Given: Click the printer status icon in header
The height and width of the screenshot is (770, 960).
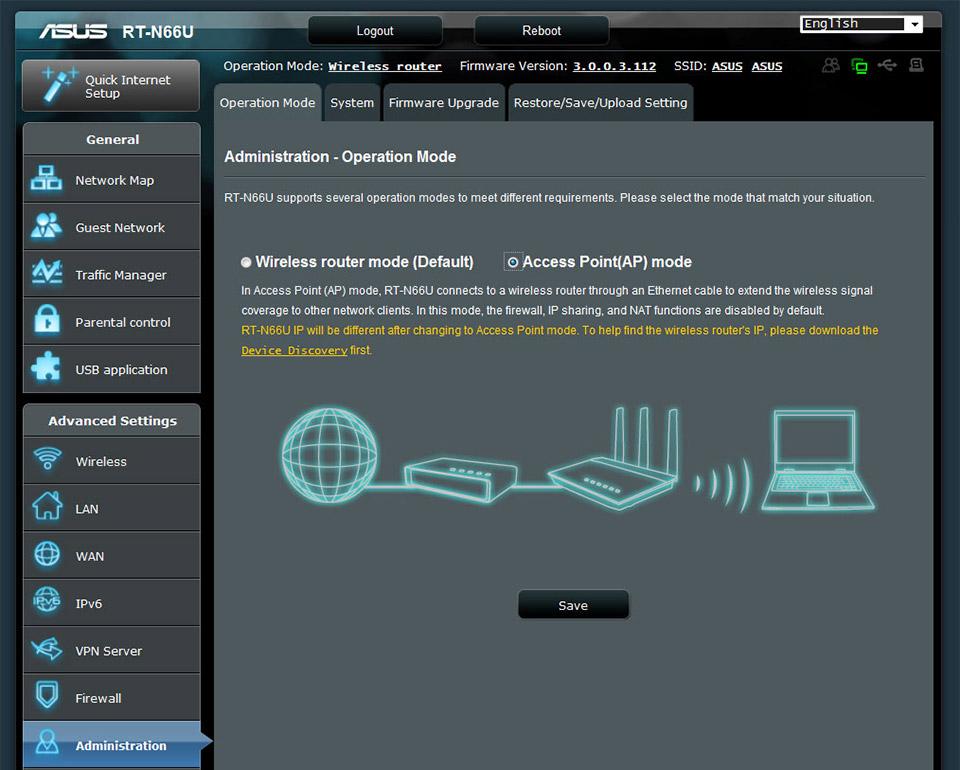Looking at the screenshot, I should pyautogui.click(x=916, y=64).
